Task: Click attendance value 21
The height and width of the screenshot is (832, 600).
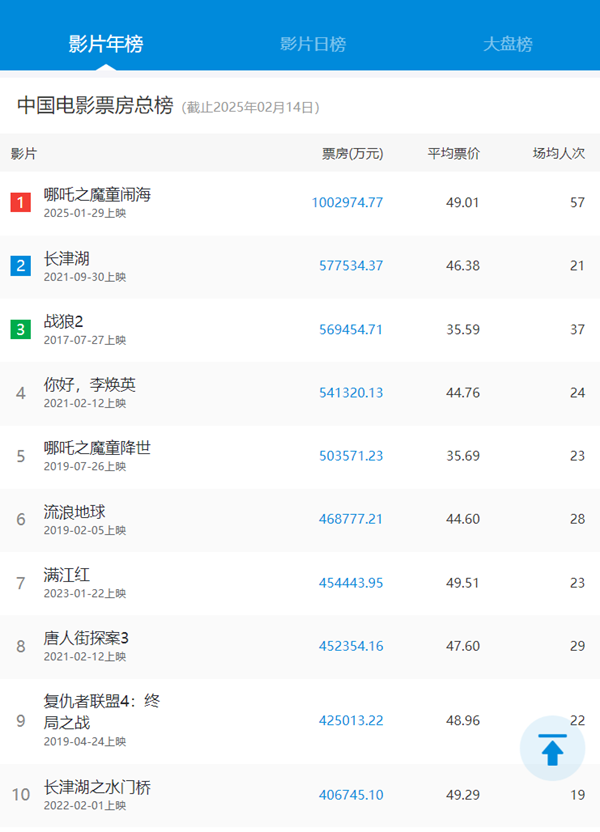Action: pos(577,265)
